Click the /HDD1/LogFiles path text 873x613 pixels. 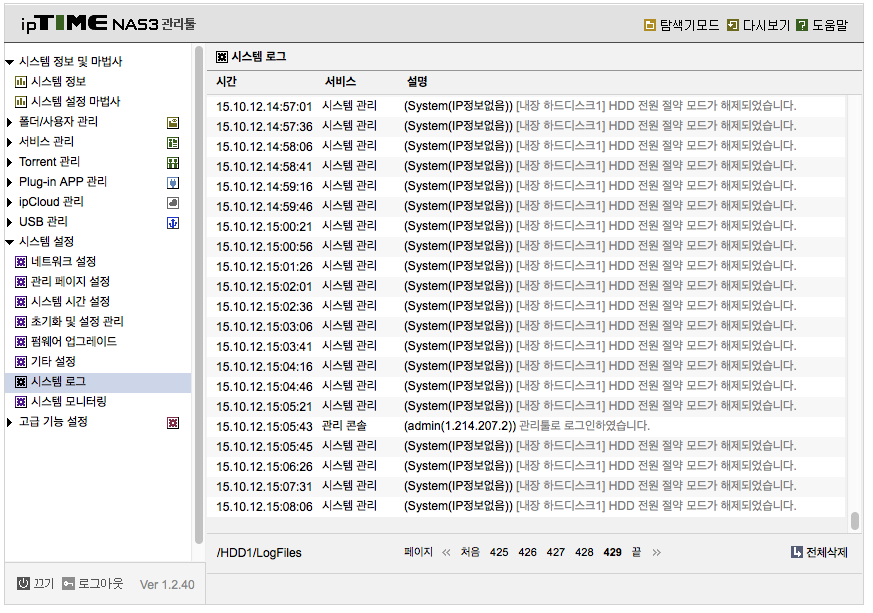point(259,553)
